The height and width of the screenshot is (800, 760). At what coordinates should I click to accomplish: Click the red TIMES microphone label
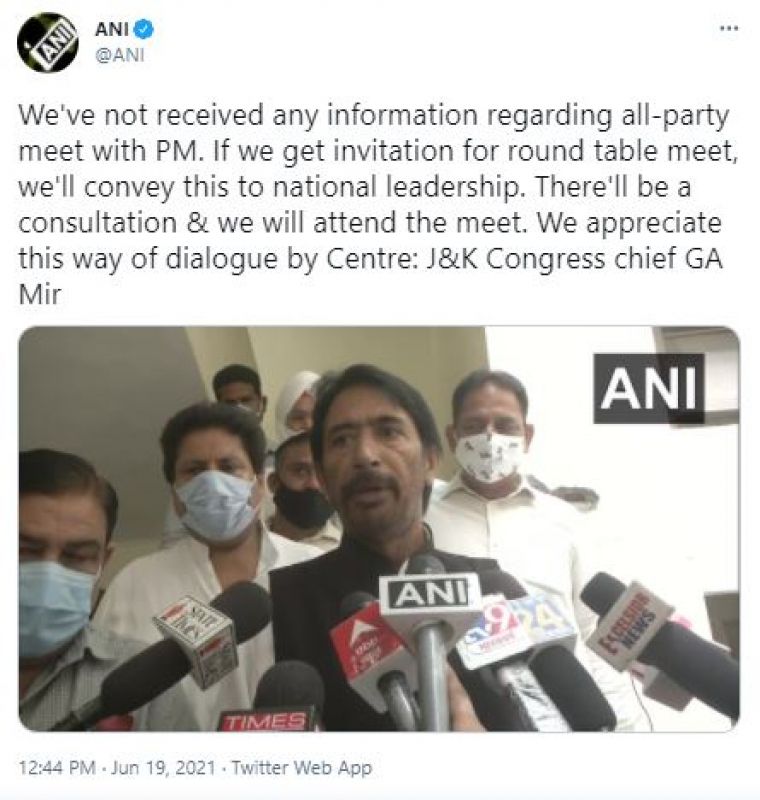[266, 721]
